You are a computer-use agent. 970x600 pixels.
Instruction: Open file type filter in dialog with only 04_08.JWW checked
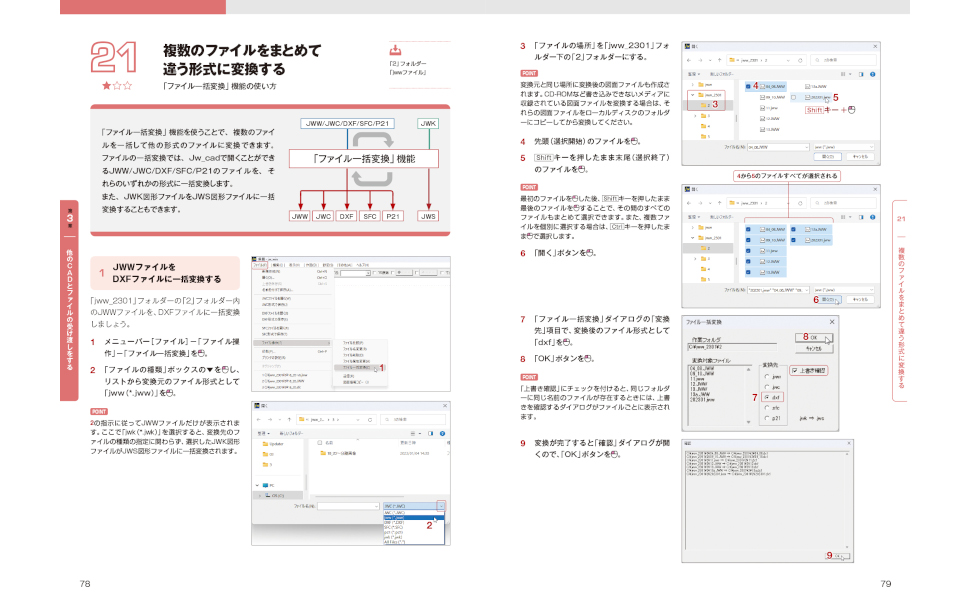tap(843, 147)
